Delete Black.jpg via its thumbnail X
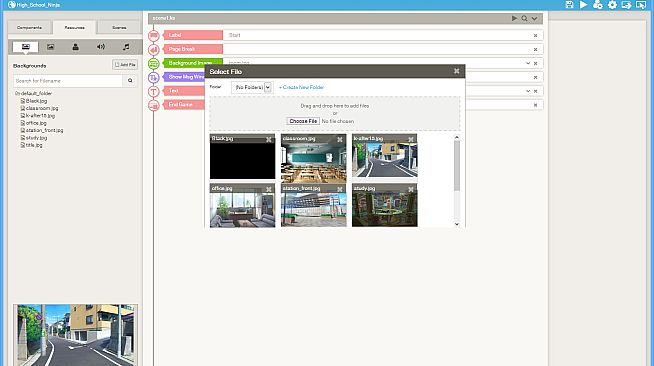The width and height of the screenshot is (654, 366). pos(269,139)
